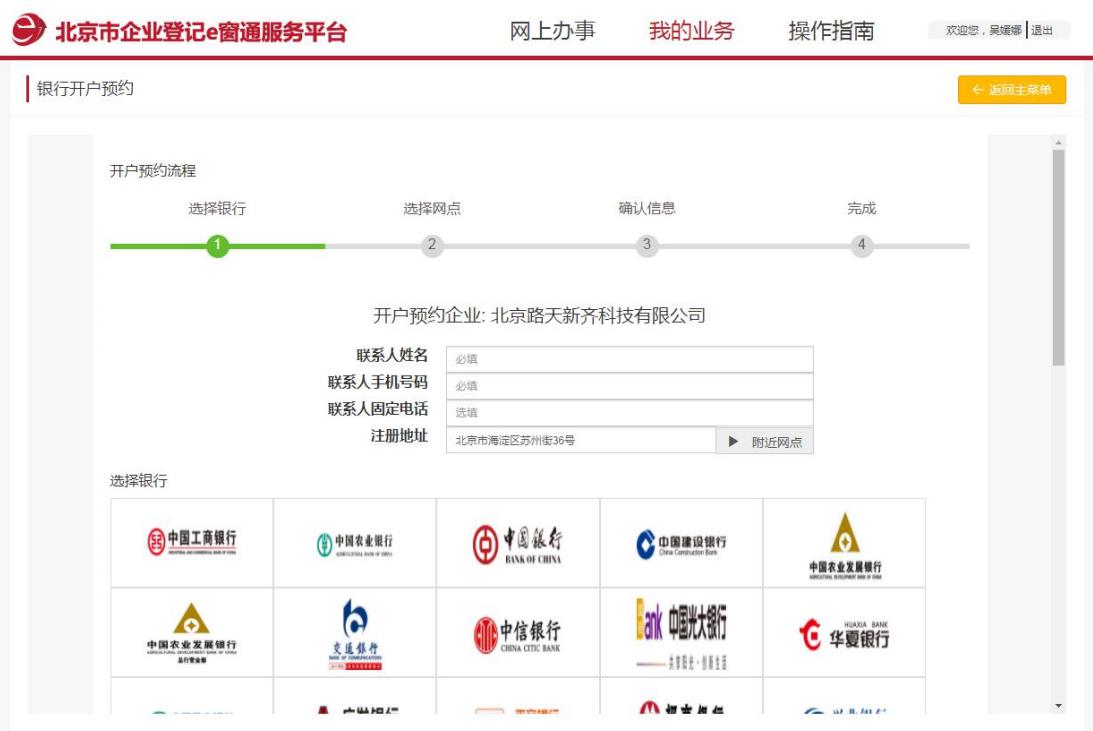Click the platform logo icon in the header
This screenshot has width=1093, height=731.
click(27, 31)
